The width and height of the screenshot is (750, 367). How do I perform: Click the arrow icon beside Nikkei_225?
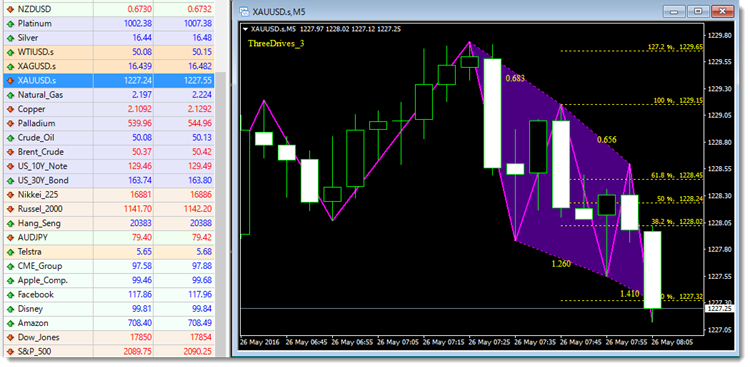(x=10, y=195)
